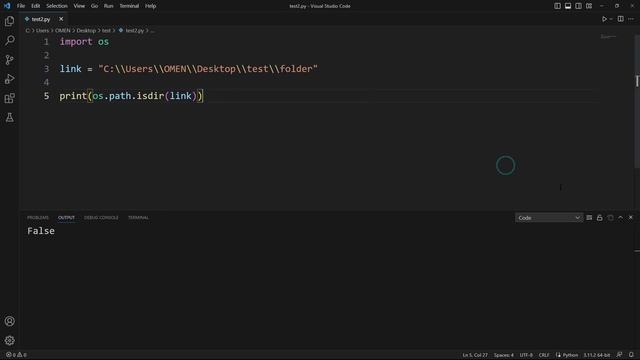
Task: Clear the output panel
Action: pos(589,218)
